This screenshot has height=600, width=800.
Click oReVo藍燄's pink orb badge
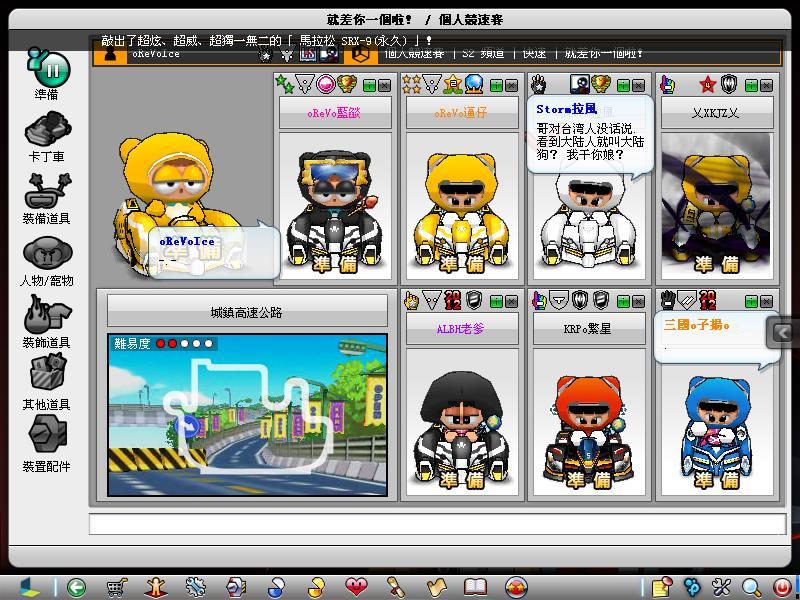(326, 84)
